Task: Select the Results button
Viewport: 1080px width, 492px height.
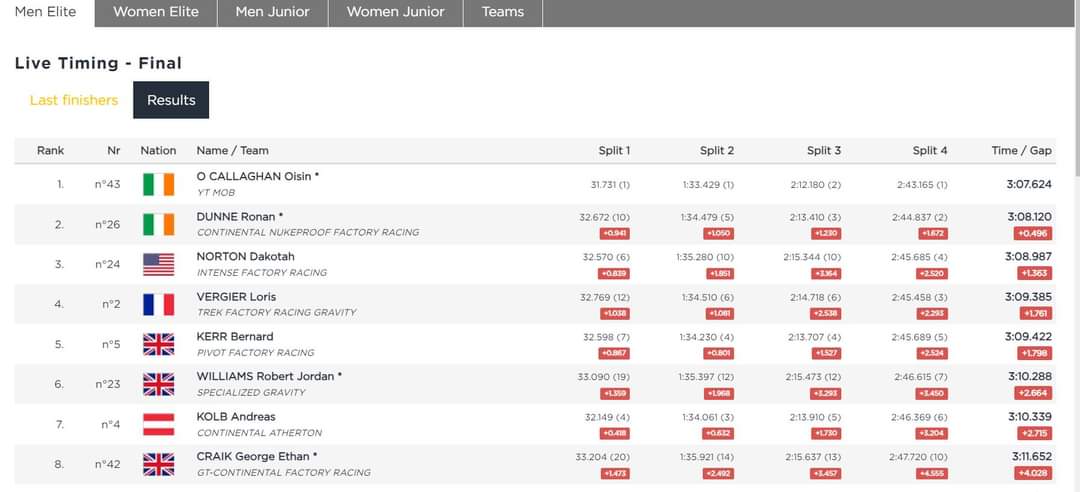Action: [171, 100]
